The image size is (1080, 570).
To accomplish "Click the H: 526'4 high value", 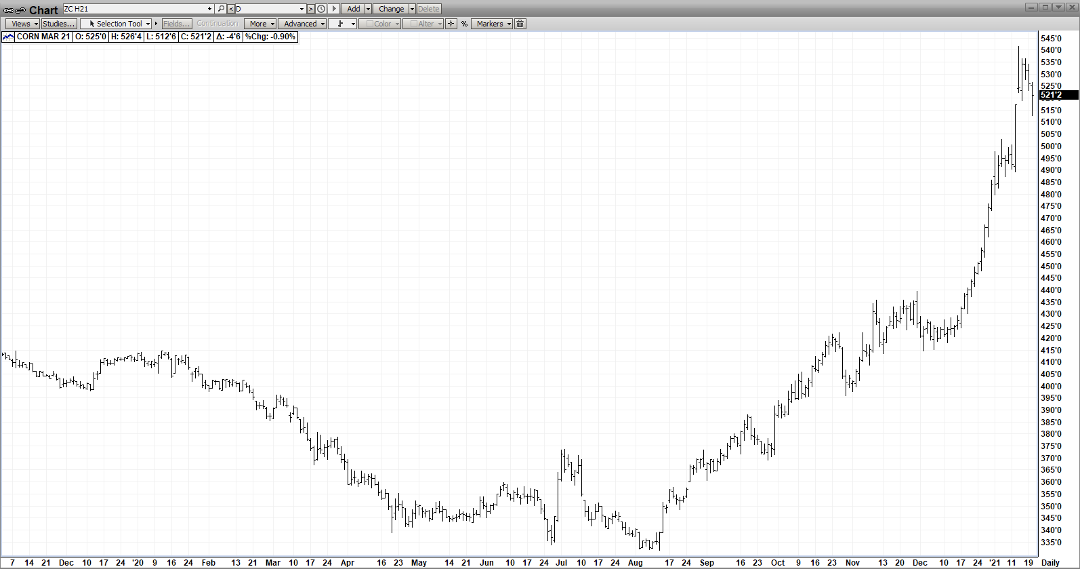I will point(125,36).
